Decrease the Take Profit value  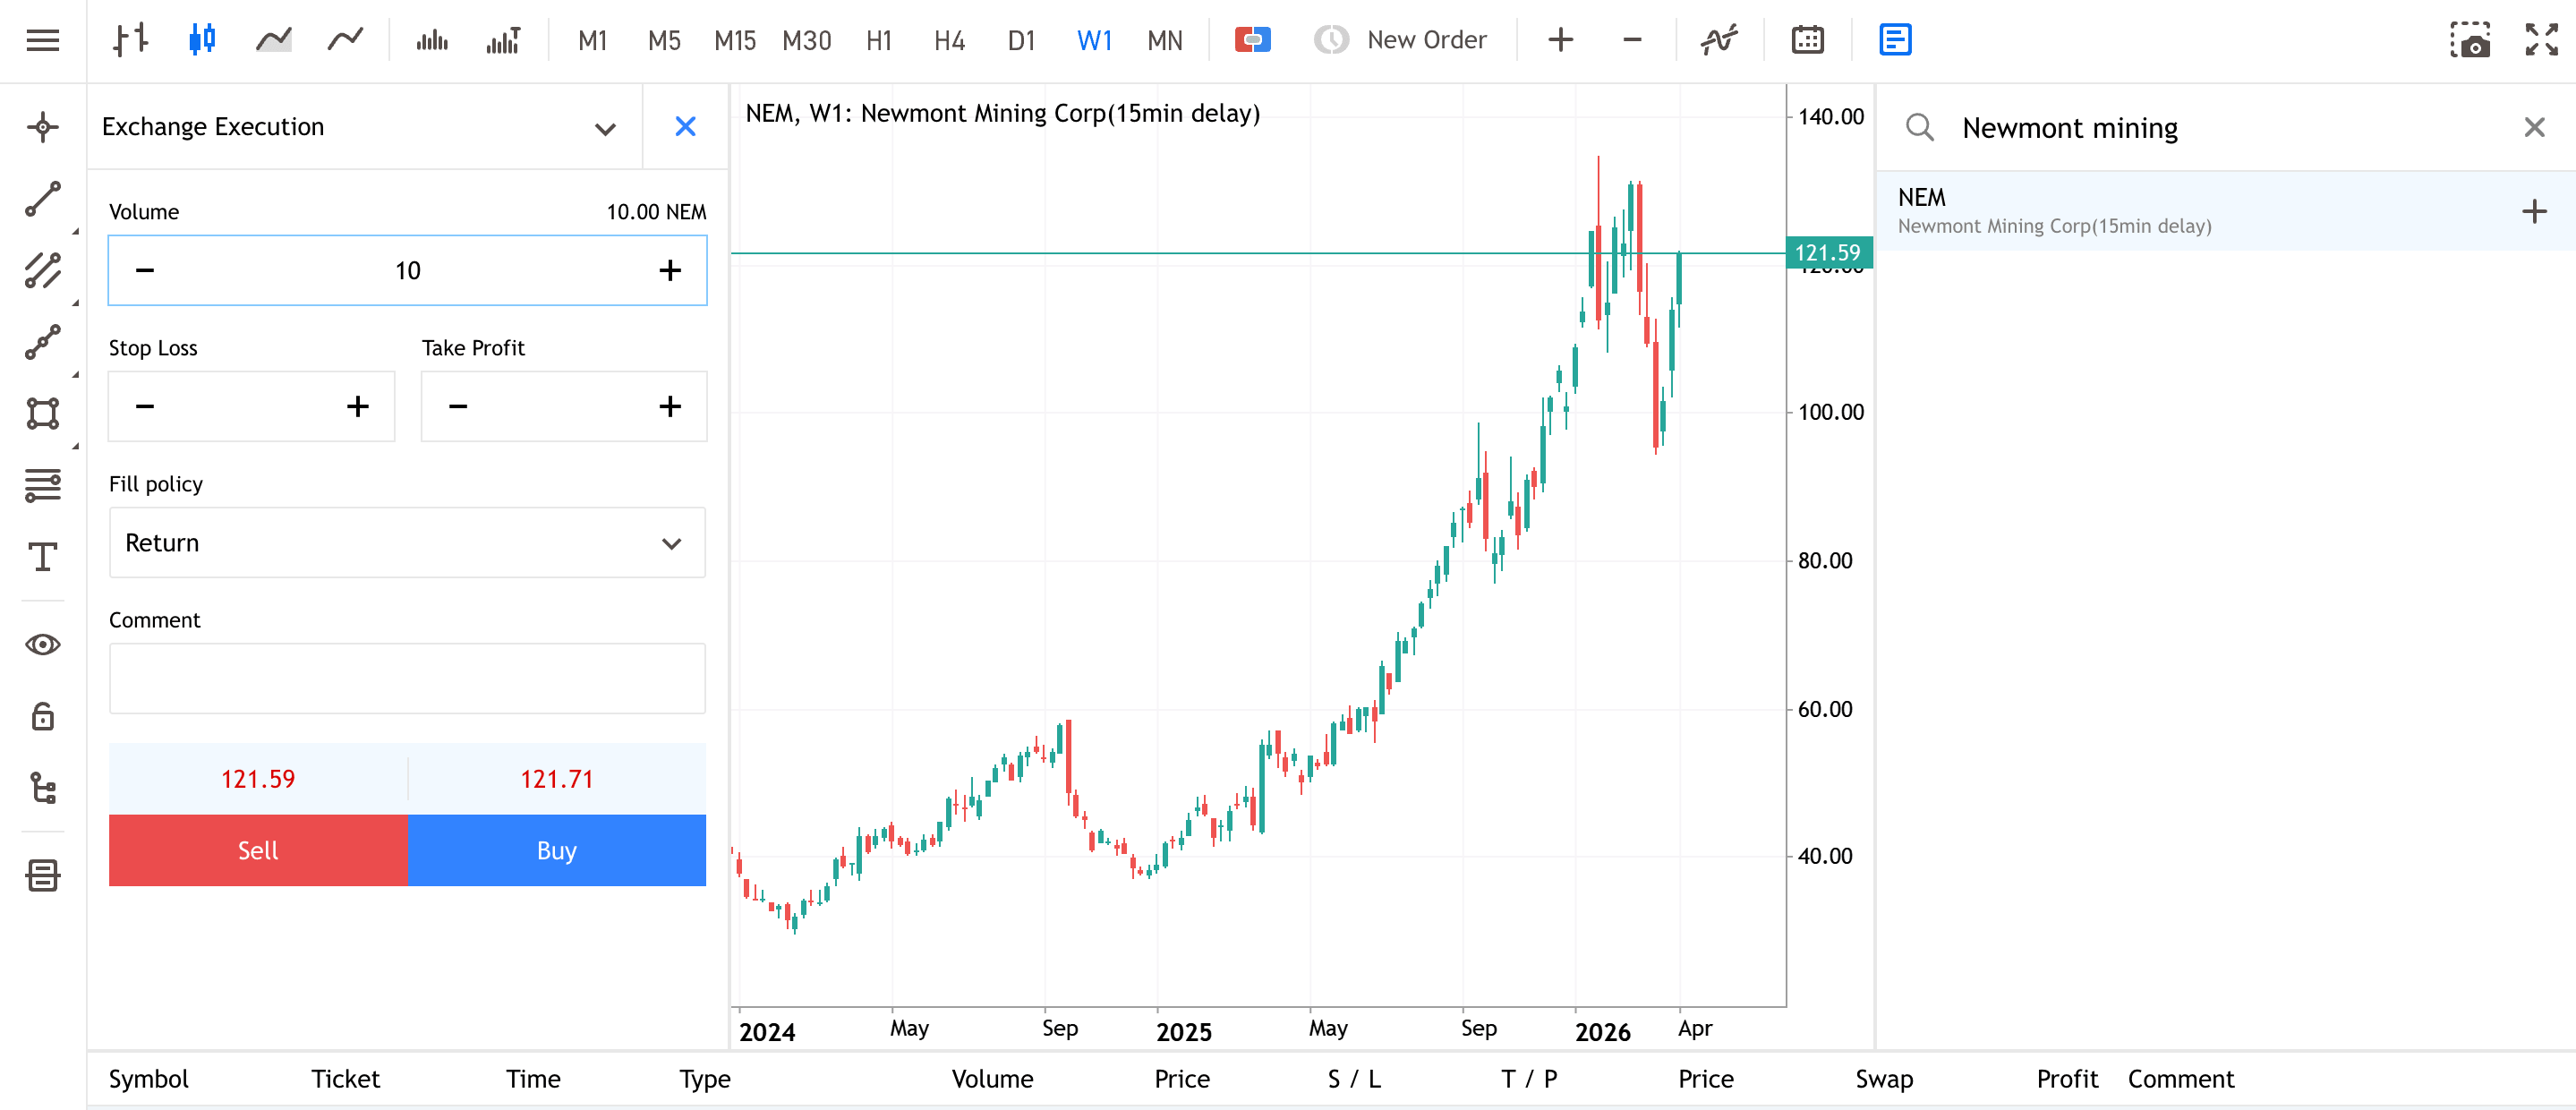click(x=458, y=406)
